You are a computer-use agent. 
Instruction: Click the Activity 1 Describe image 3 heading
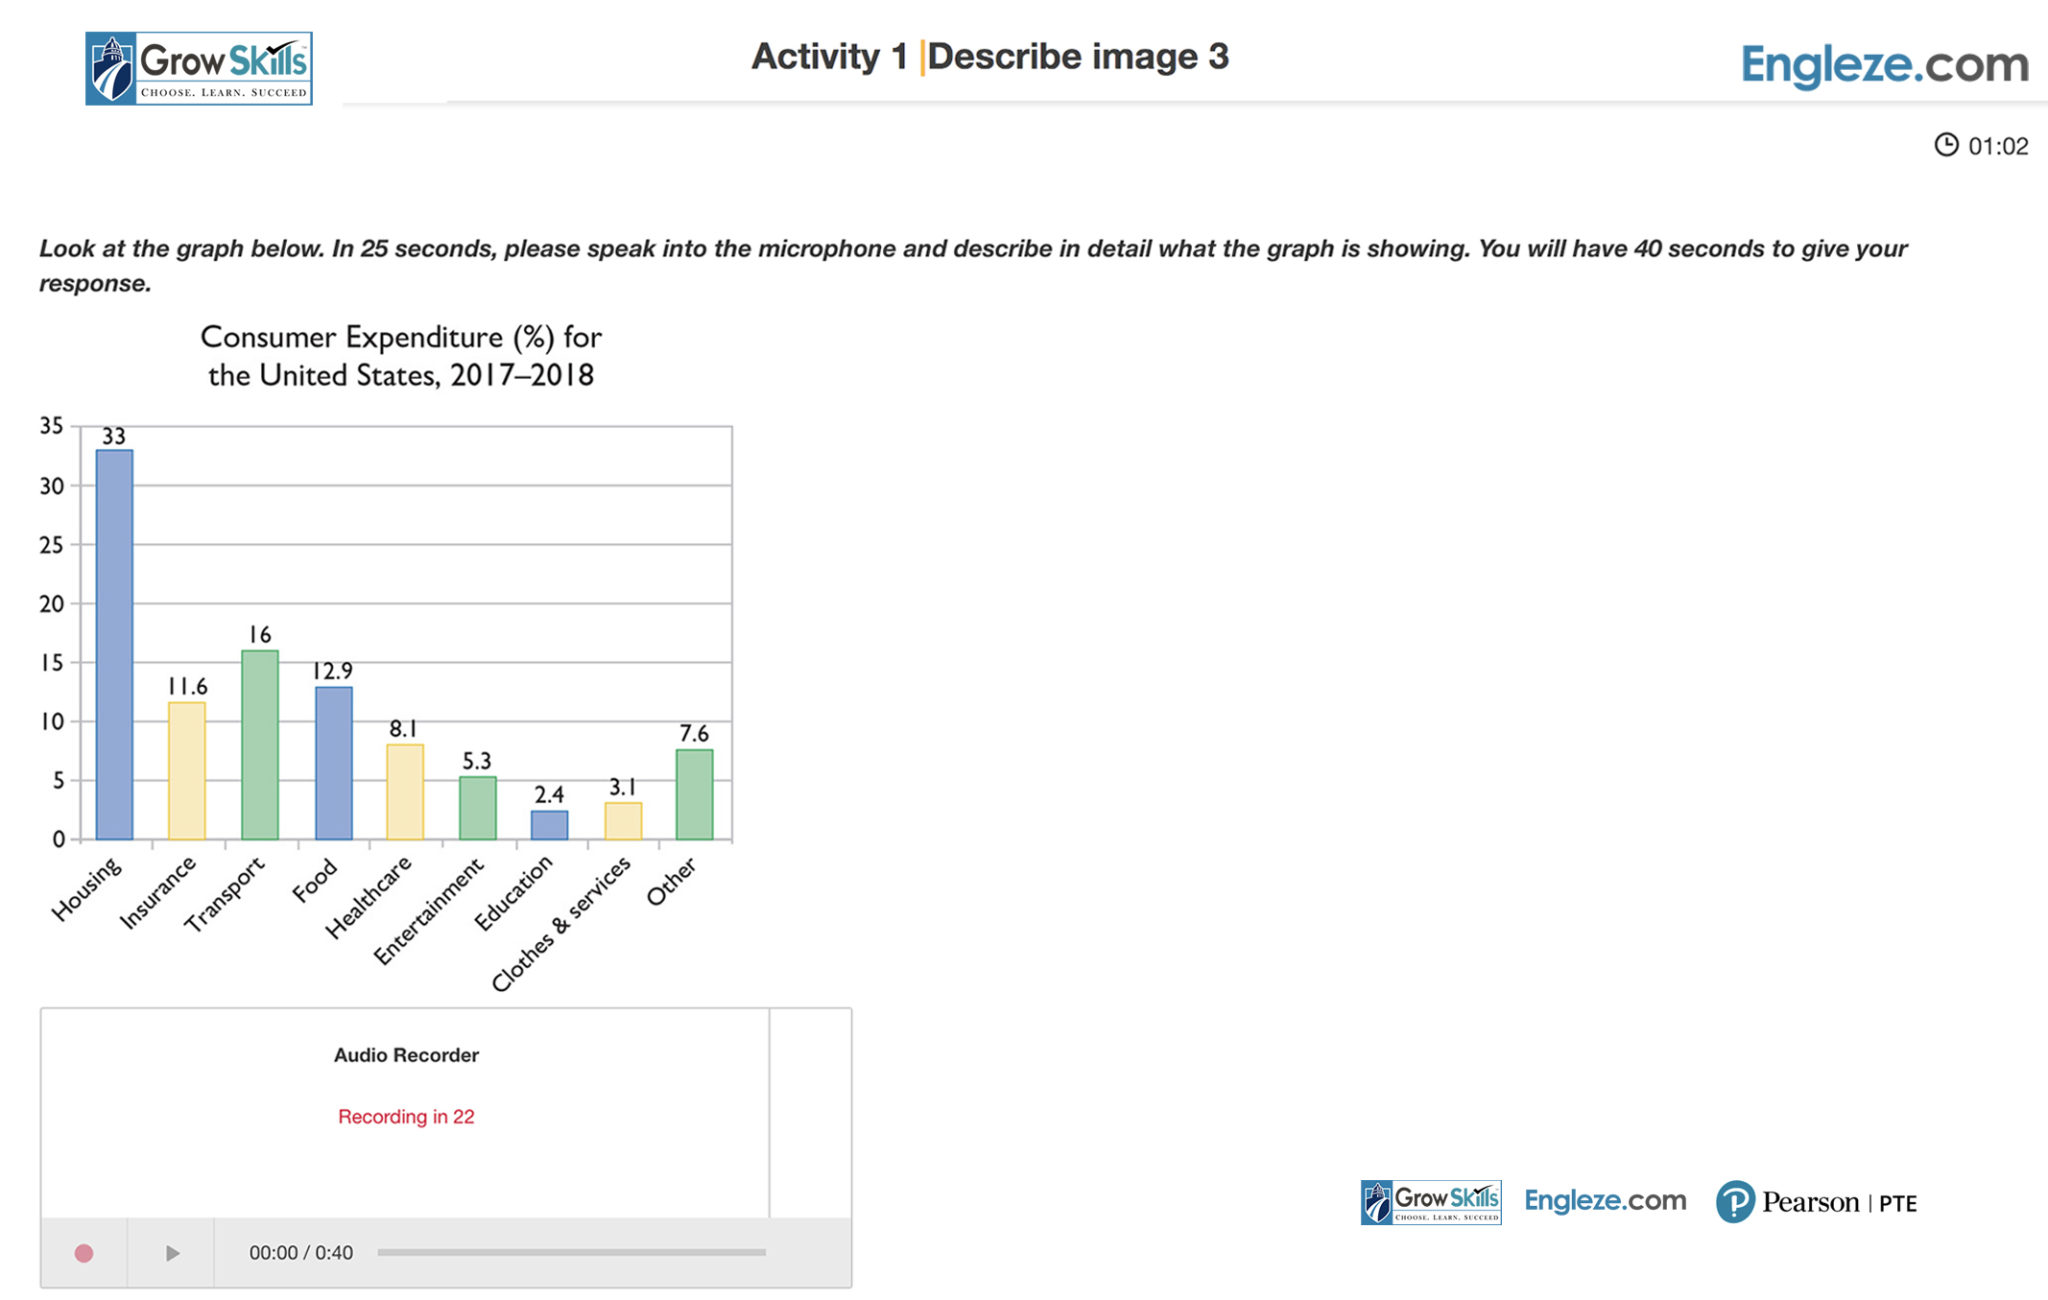(x=990, y=57)
